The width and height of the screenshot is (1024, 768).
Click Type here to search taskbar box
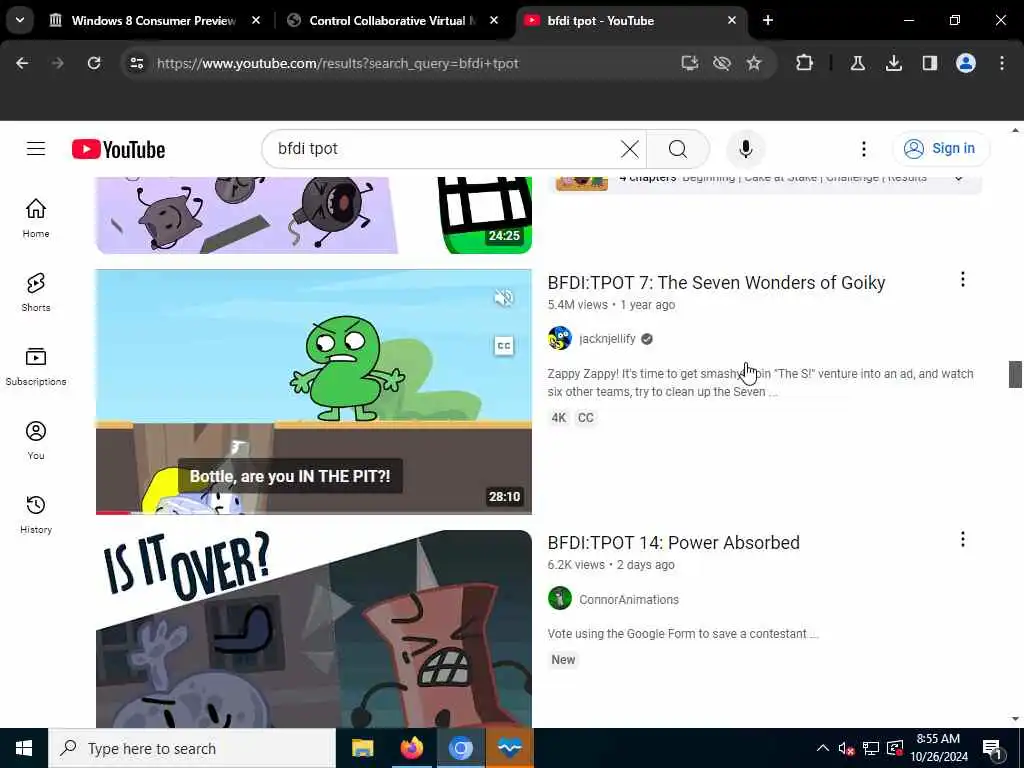(x=192, y=748)
